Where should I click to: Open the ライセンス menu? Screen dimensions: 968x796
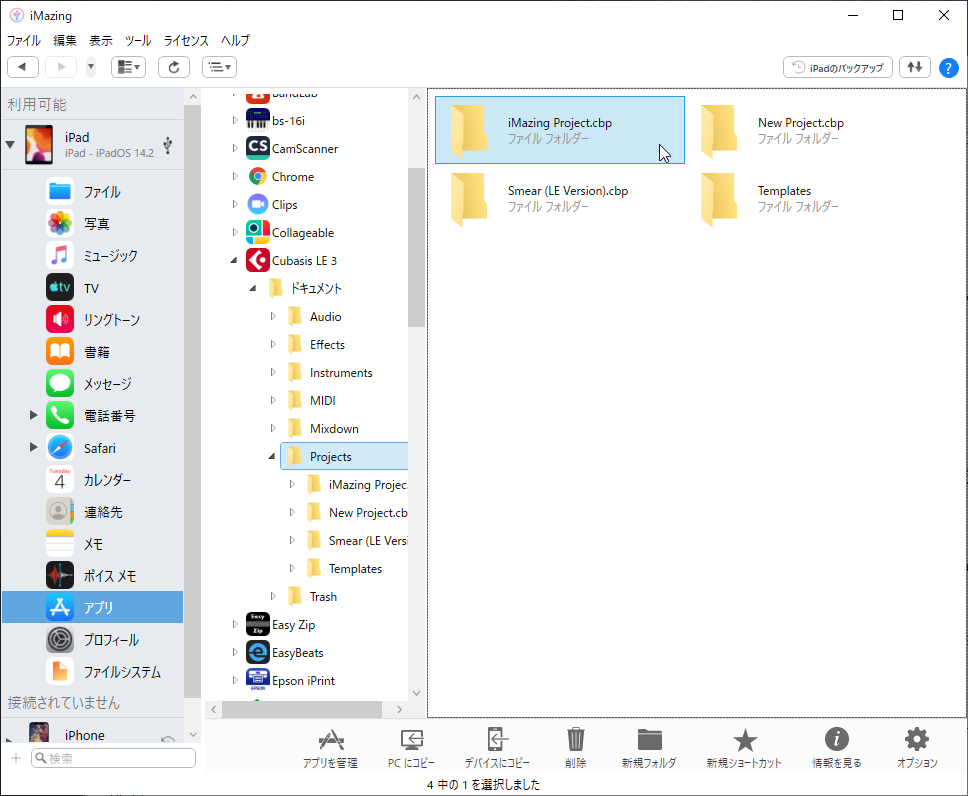[186, 41]
